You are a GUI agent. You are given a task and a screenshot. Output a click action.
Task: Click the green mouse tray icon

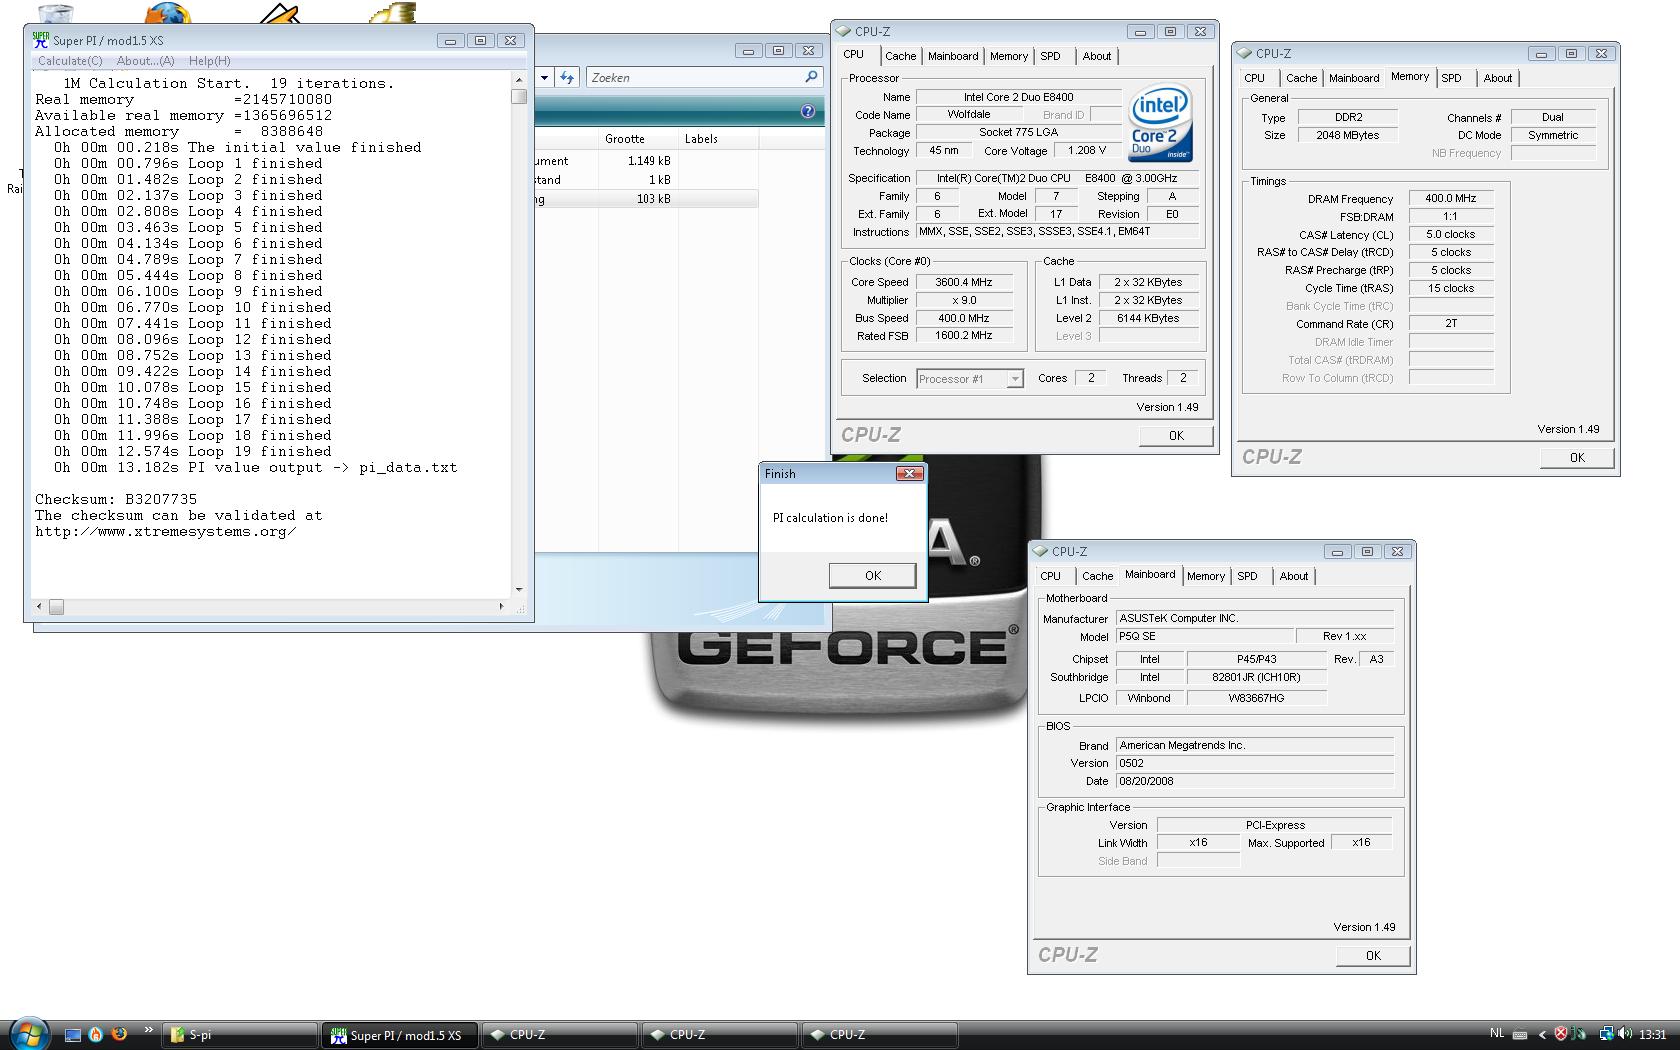tap(1580, 1035)
